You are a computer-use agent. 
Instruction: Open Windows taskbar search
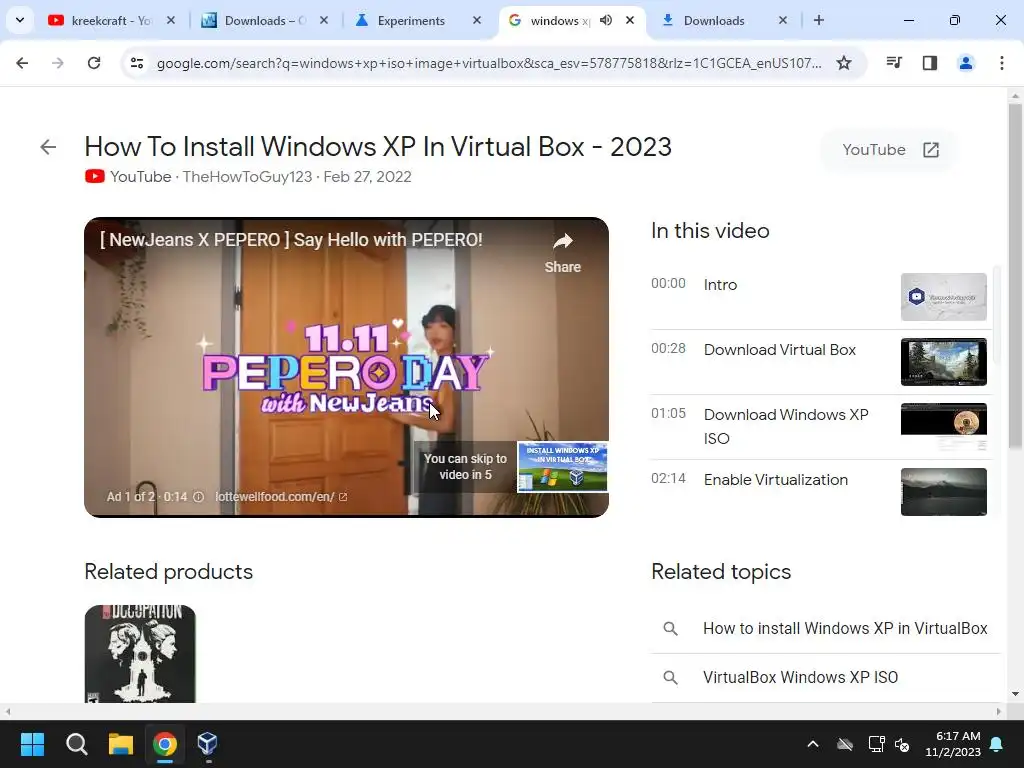(x=76, y=744)
